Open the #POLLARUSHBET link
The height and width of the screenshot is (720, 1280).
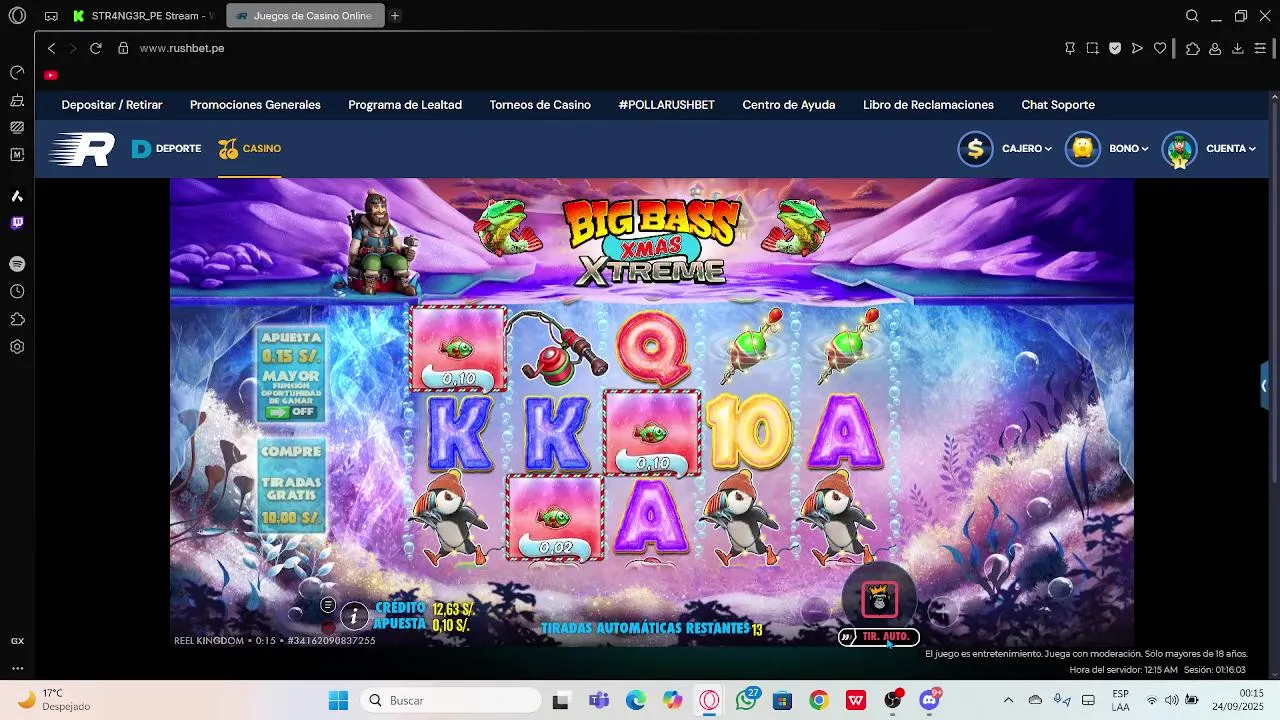[666, 105]
